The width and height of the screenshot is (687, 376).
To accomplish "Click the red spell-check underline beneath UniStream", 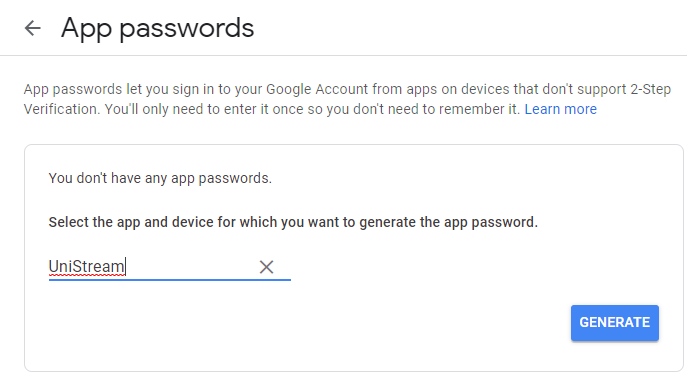I will click(86, 275).
